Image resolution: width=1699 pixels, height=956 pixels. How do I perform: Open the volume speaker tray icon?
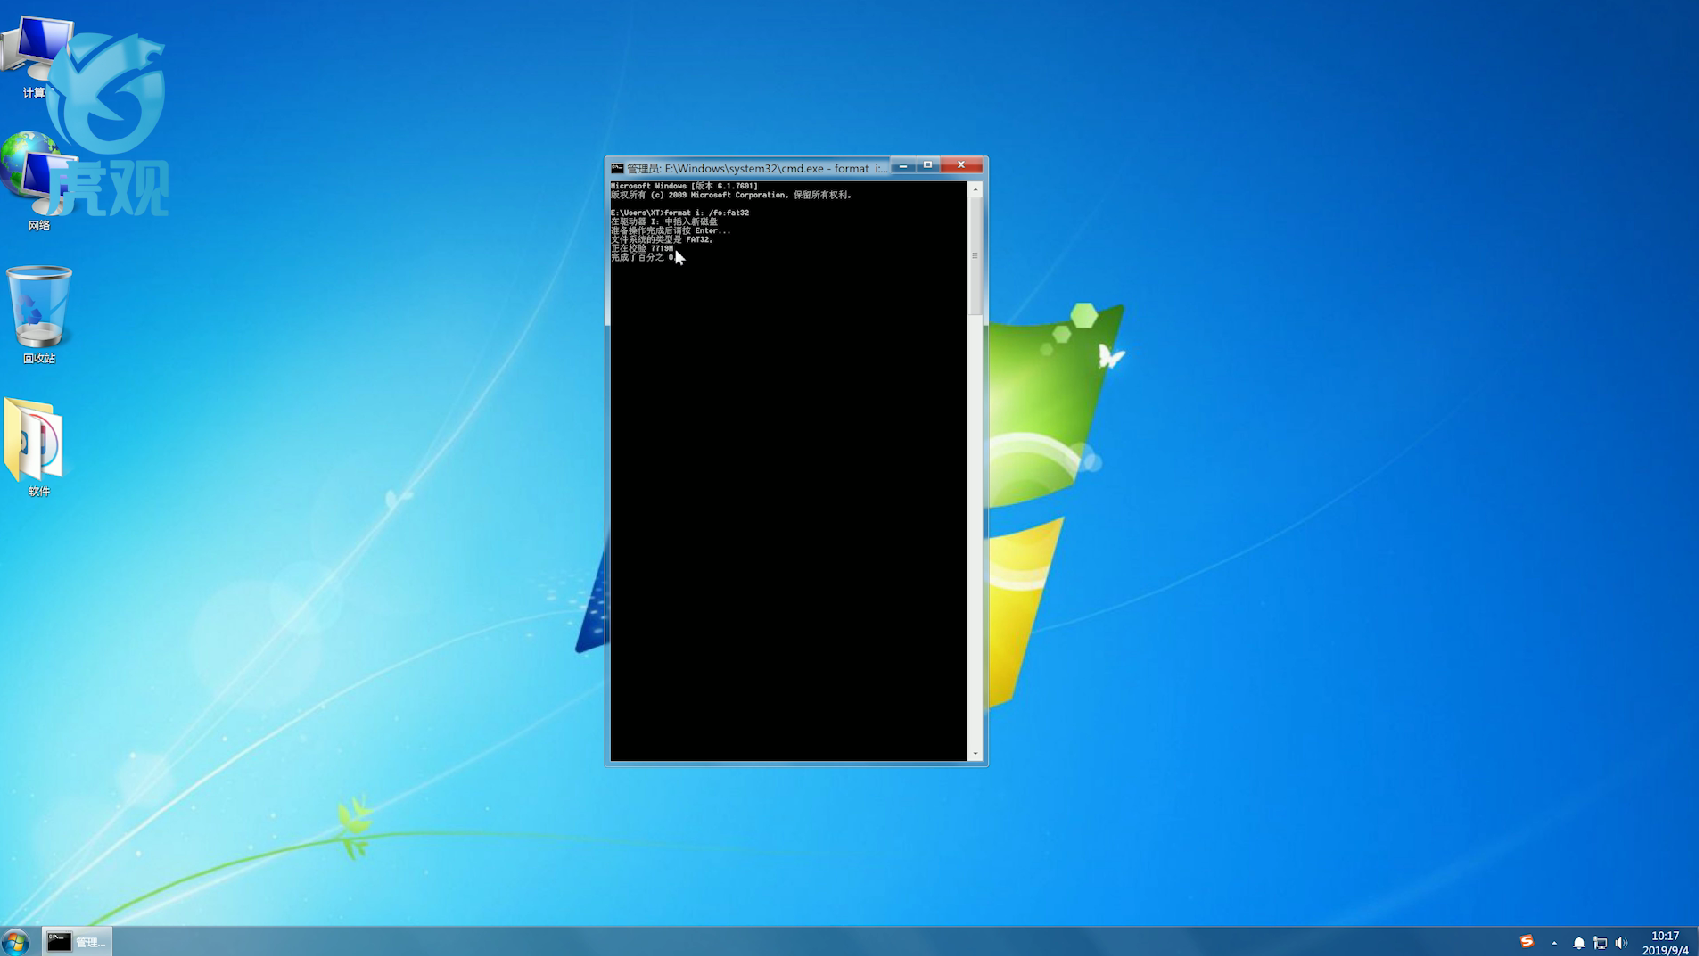1621,942
